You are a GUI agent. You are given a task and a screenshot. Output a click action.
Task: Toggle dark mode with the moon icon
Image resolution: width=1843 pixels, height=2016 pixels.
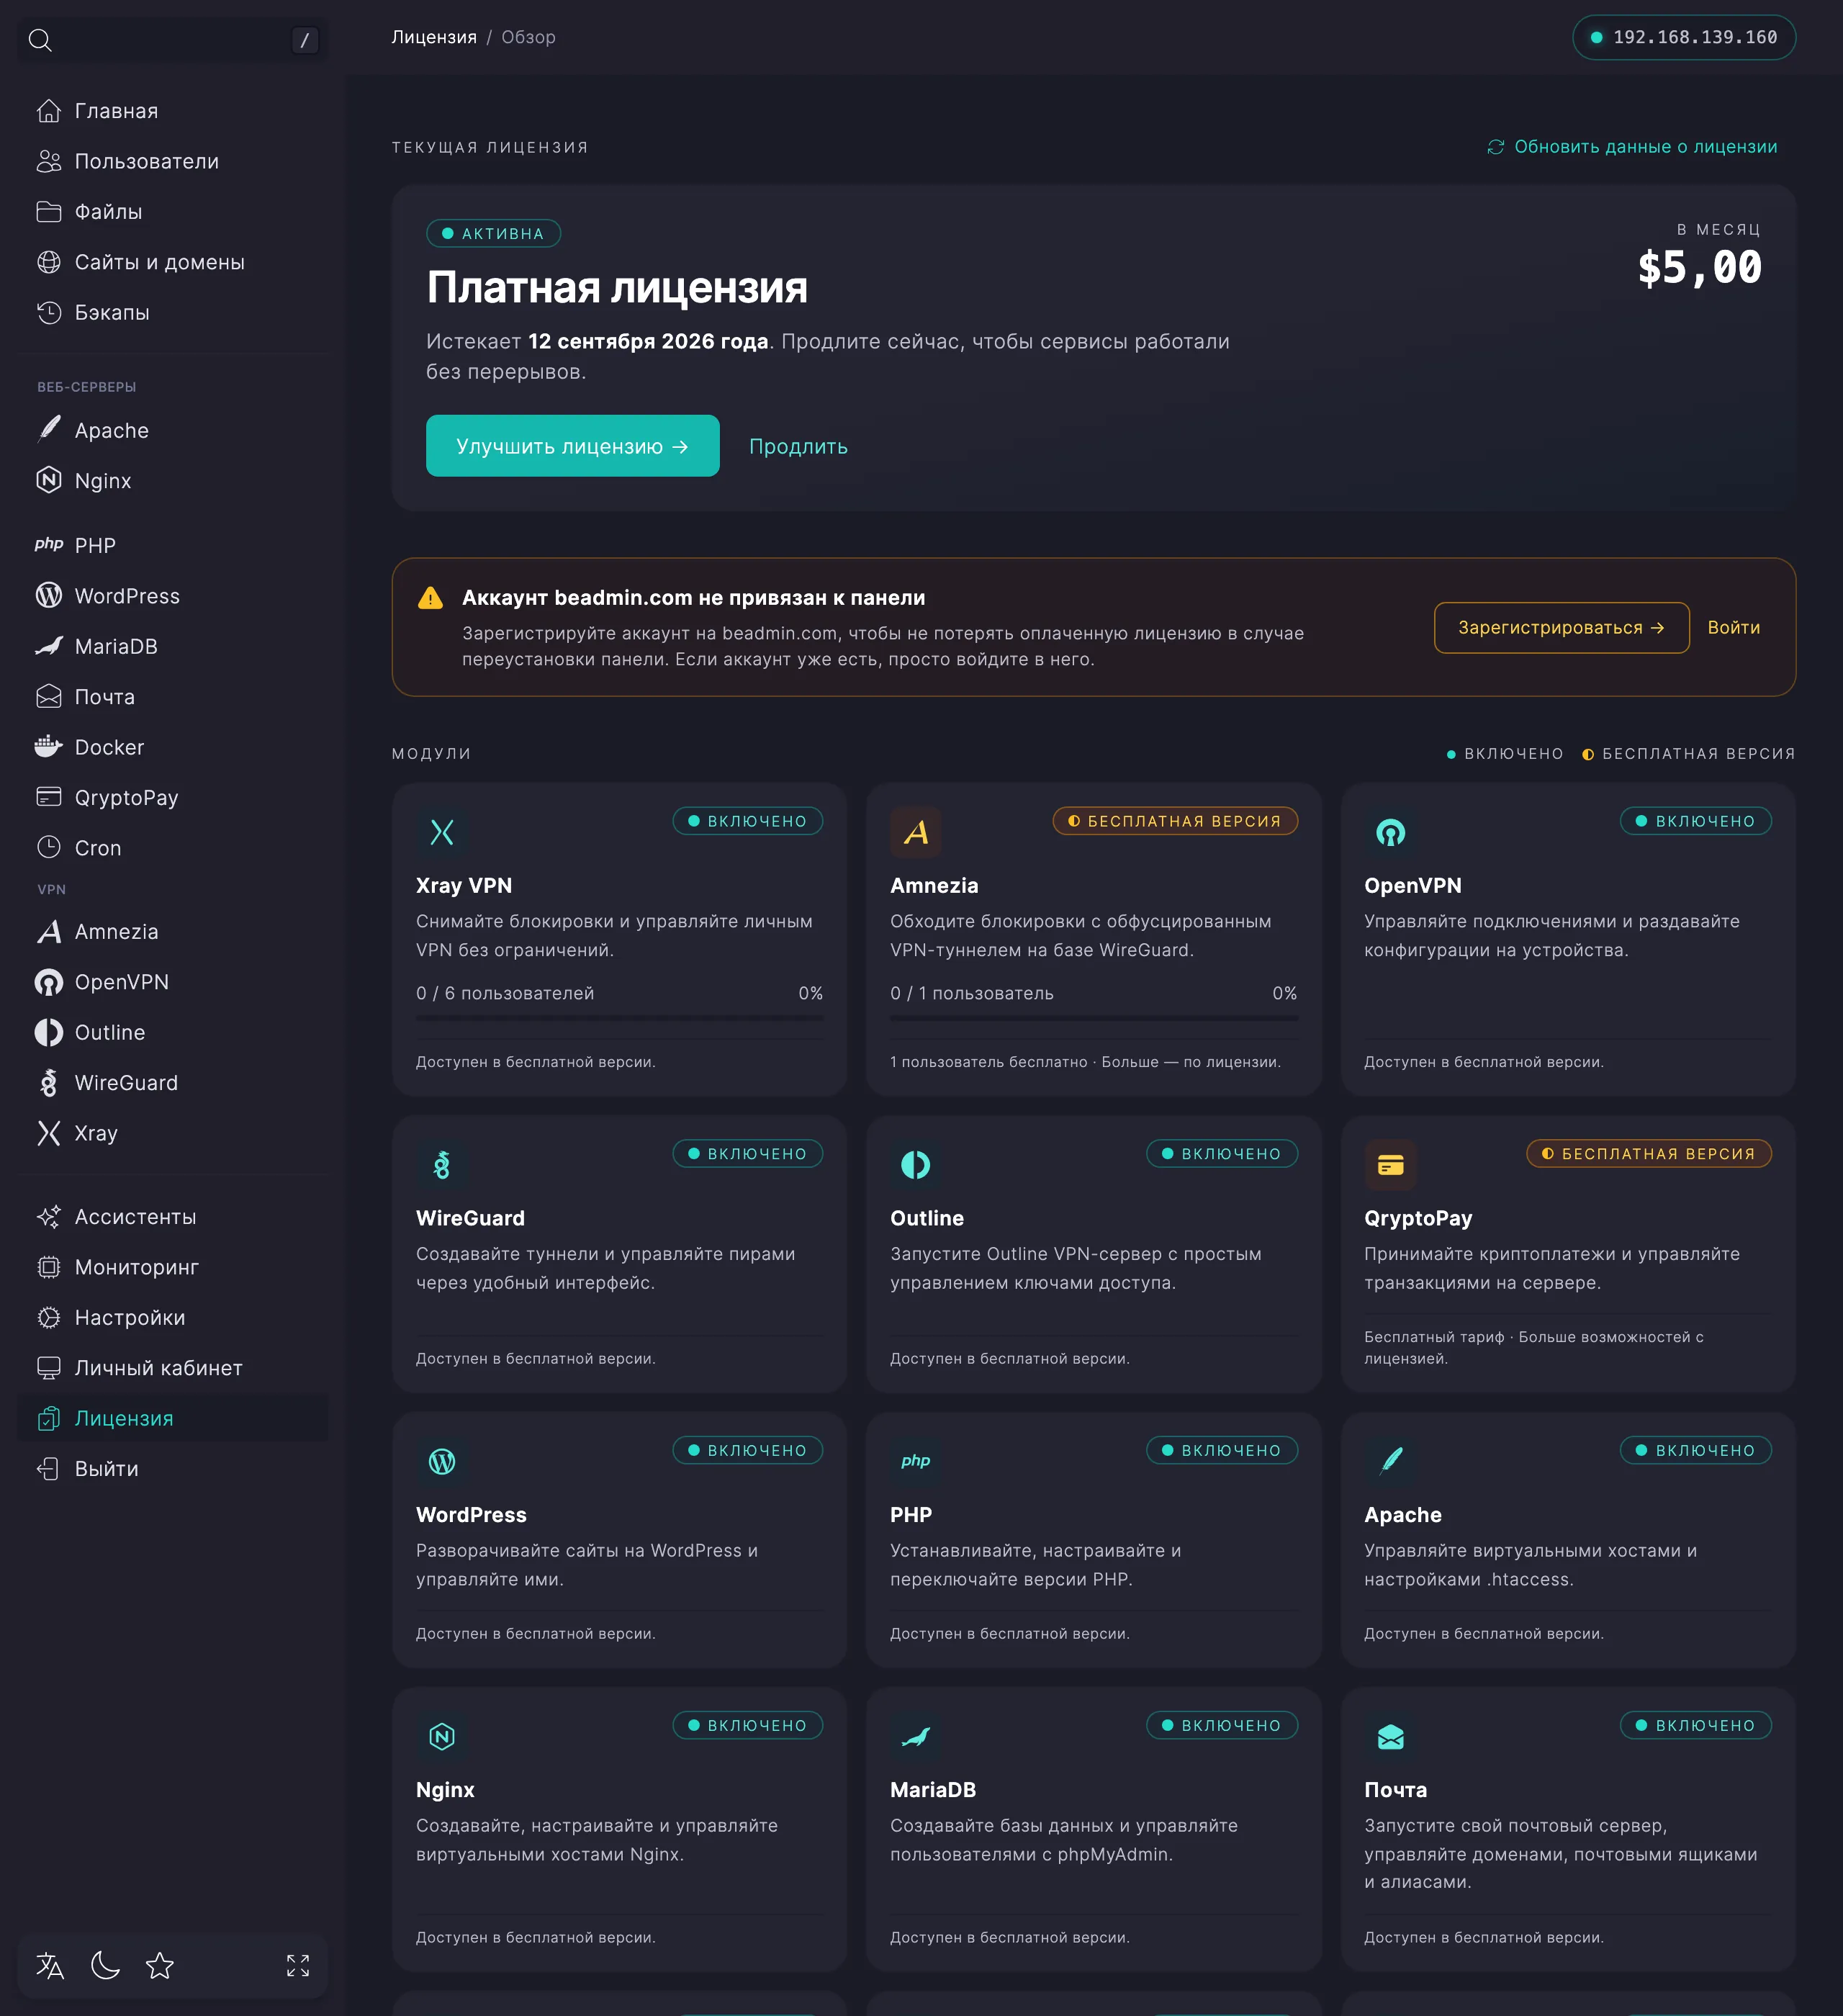105,1966
